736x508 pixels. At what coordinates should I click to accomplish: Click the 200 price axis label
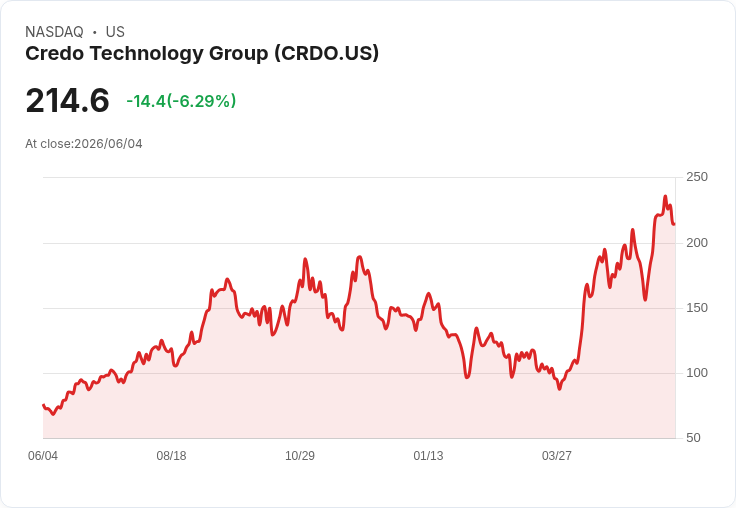[x=697, y=243]
